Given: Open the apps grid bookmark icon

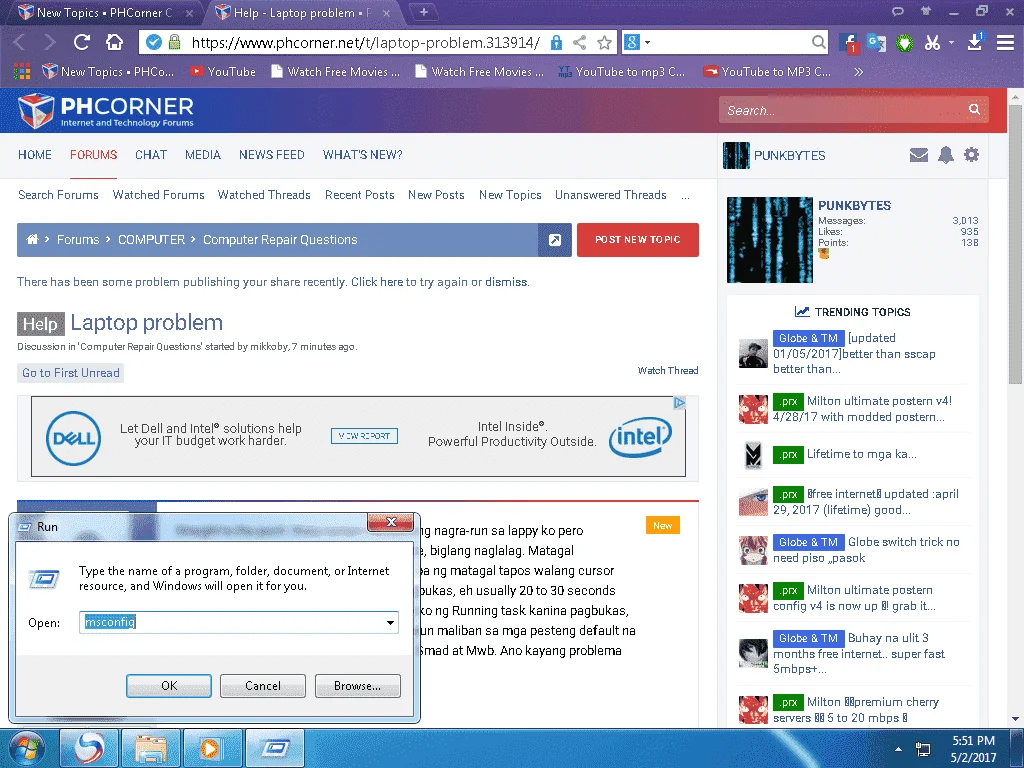Looking at the screenshot, I should (x=22, y=71).
